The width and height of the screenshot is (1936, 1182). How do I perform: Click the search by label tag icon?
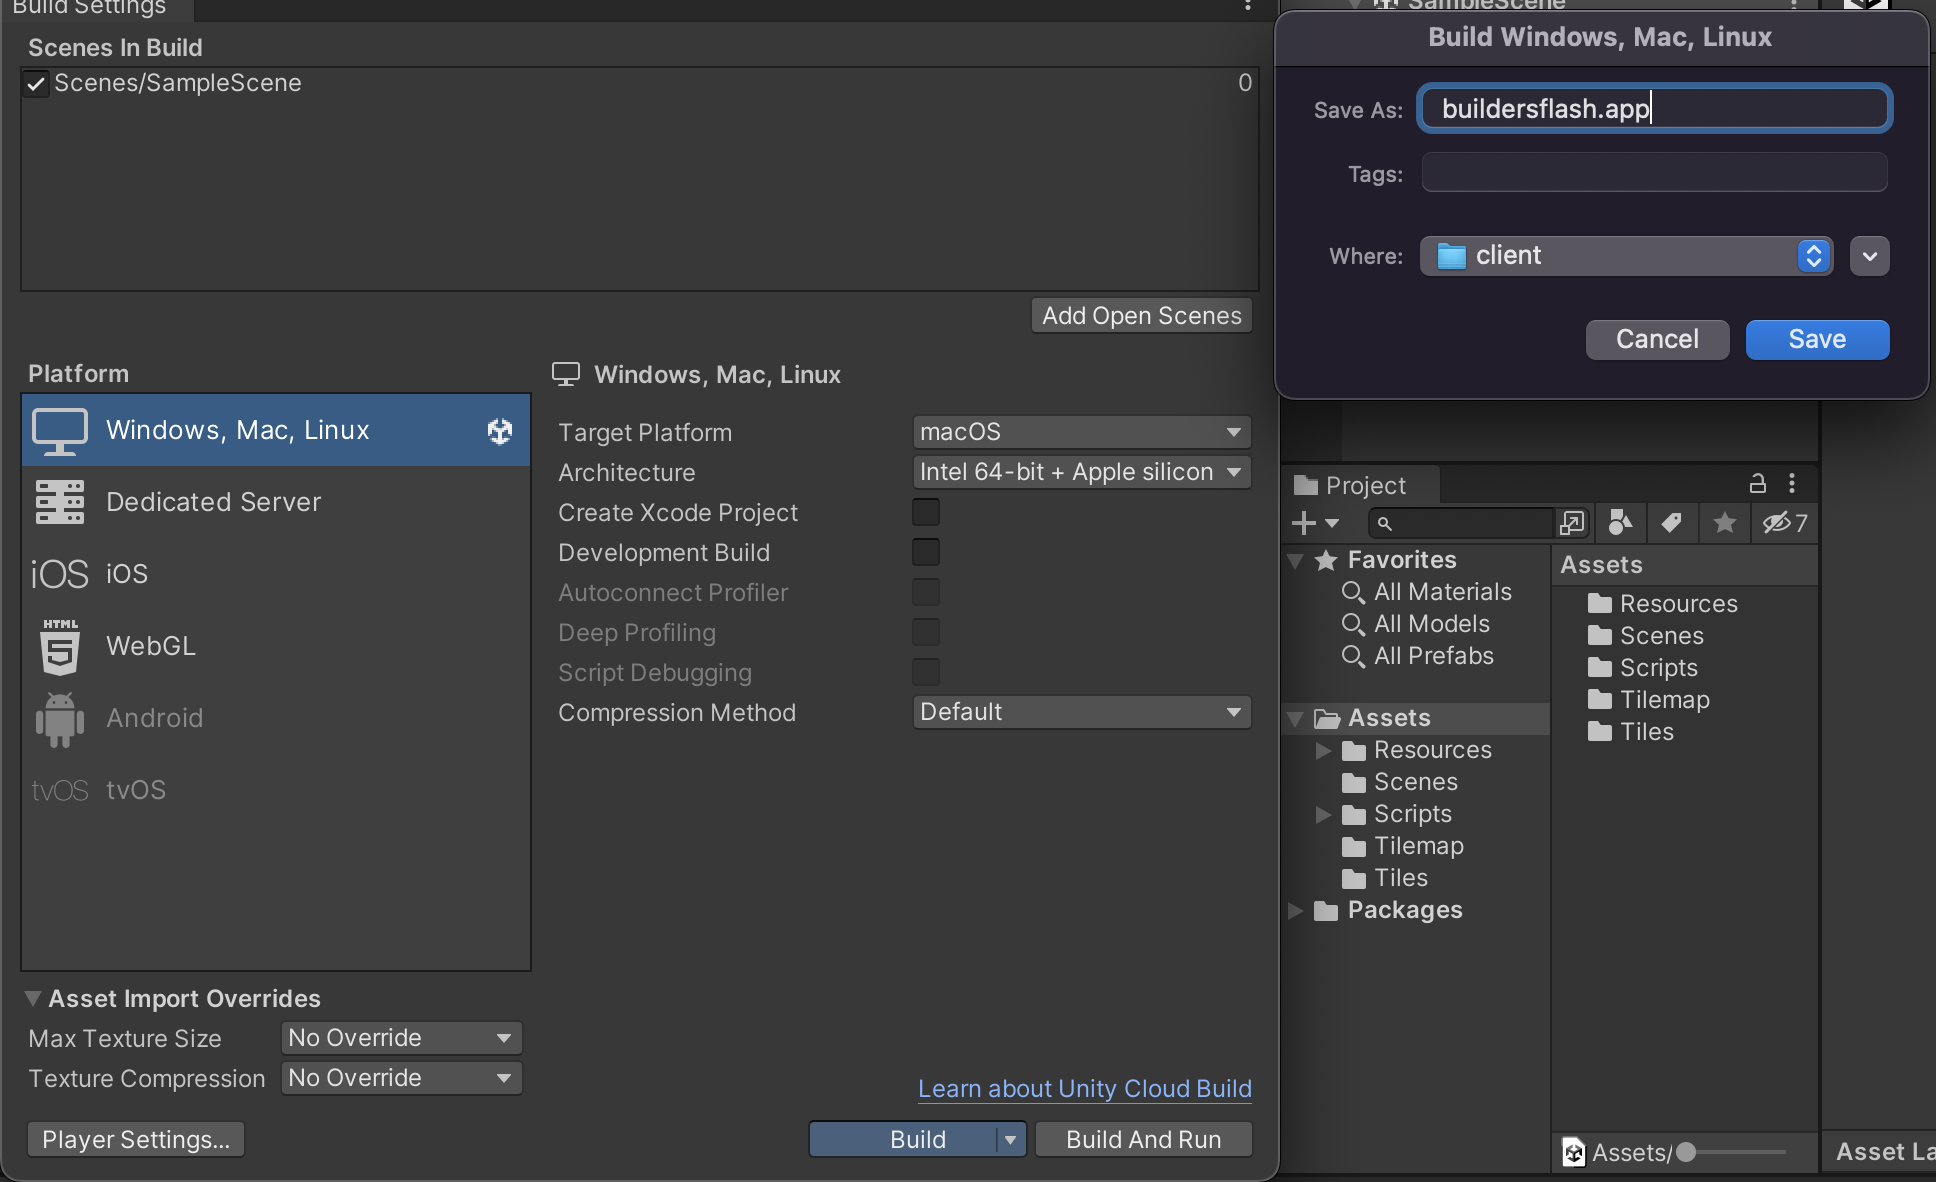click(x=1671, y=523)
